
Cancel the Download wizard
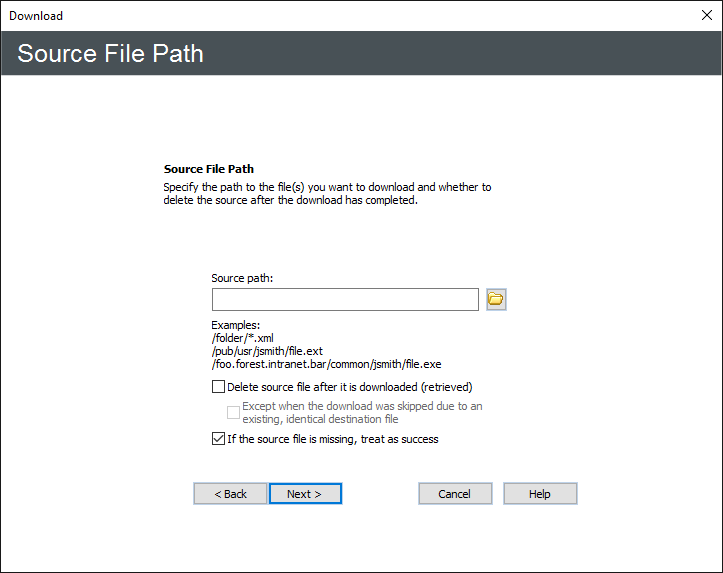click(455, 494)
